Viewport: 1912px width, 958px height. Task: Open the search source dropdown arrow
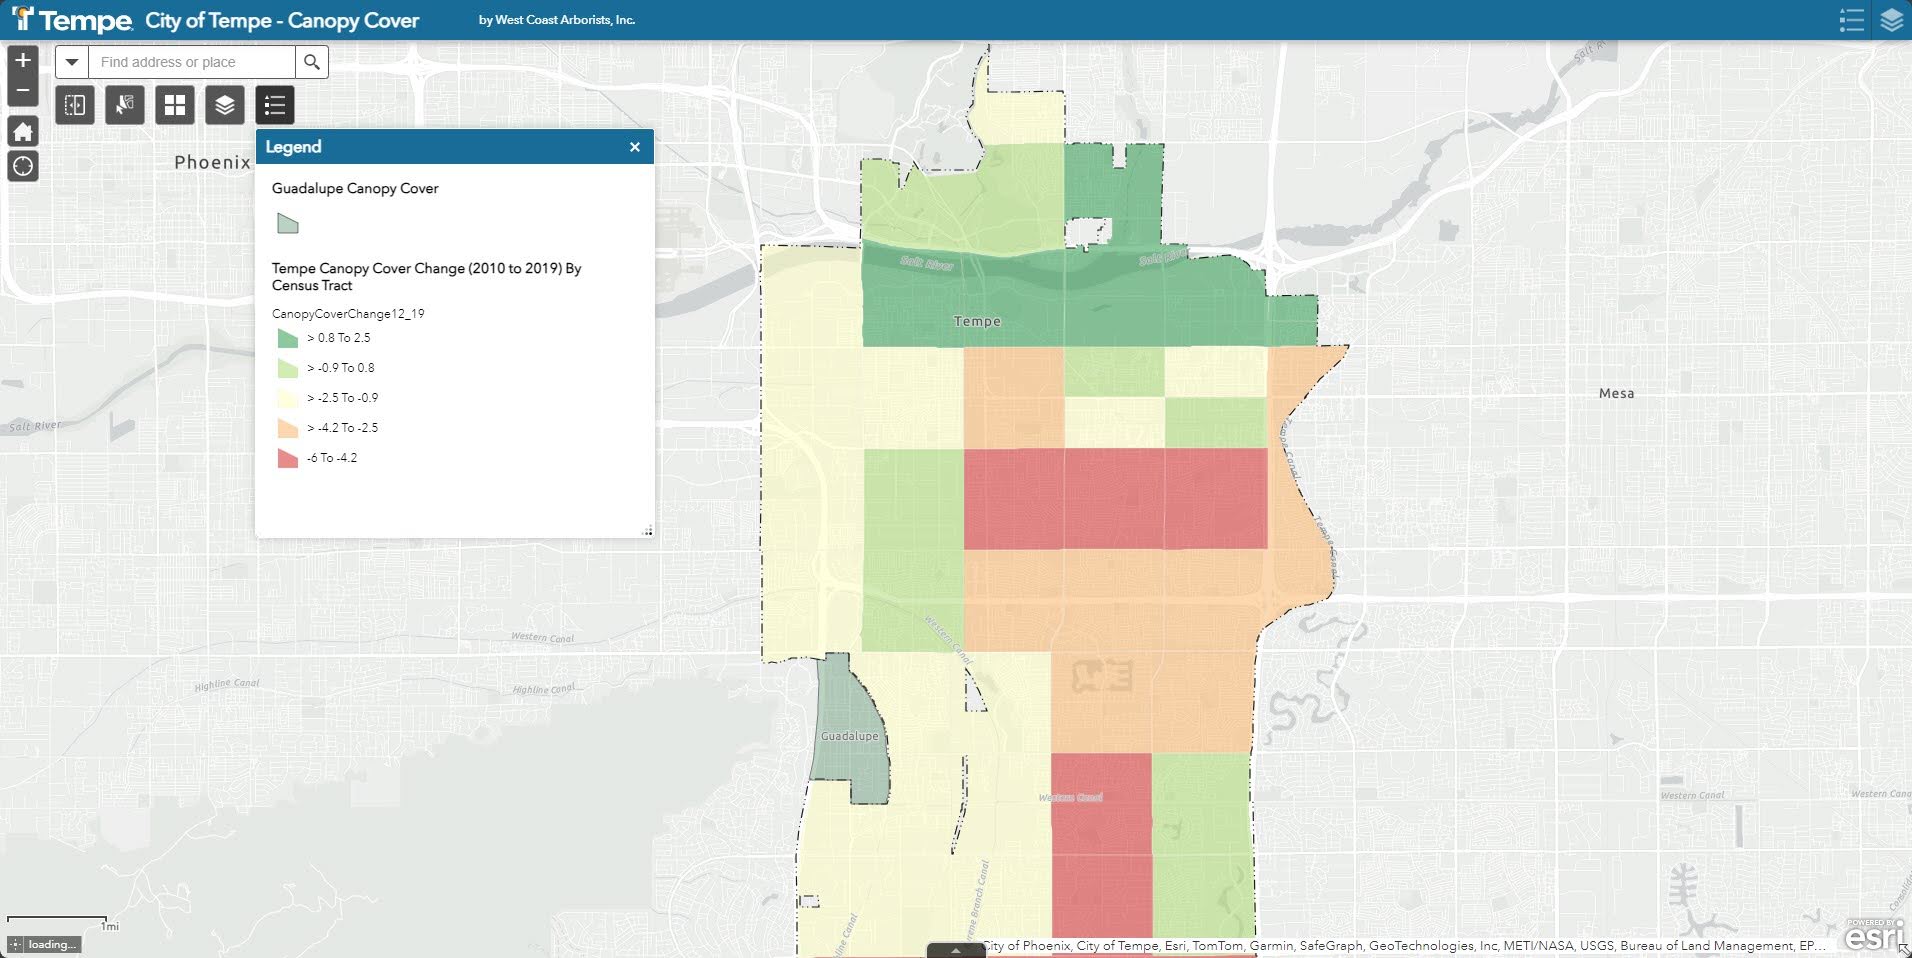[x=71, y=62]
